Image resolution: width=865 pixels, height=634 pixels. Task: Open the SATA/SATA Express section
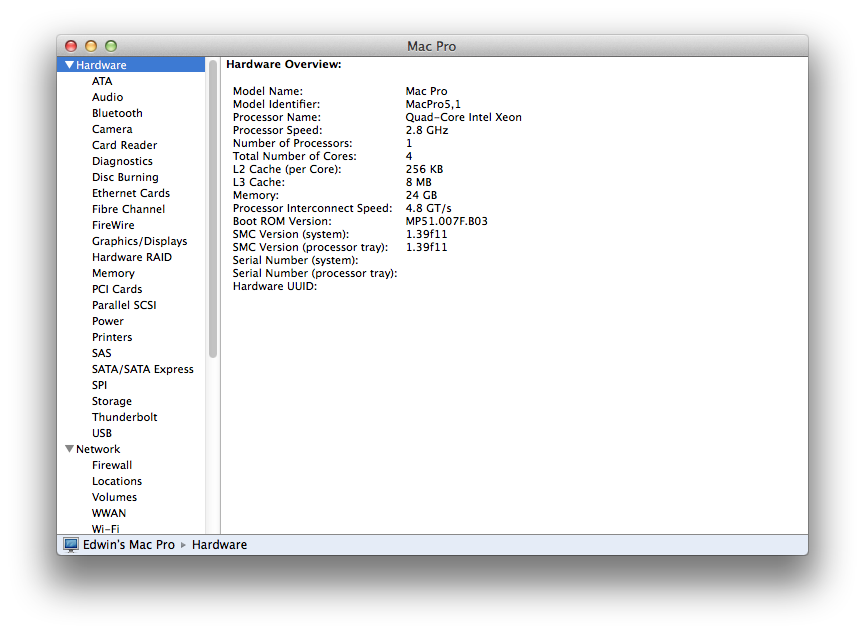142,369
